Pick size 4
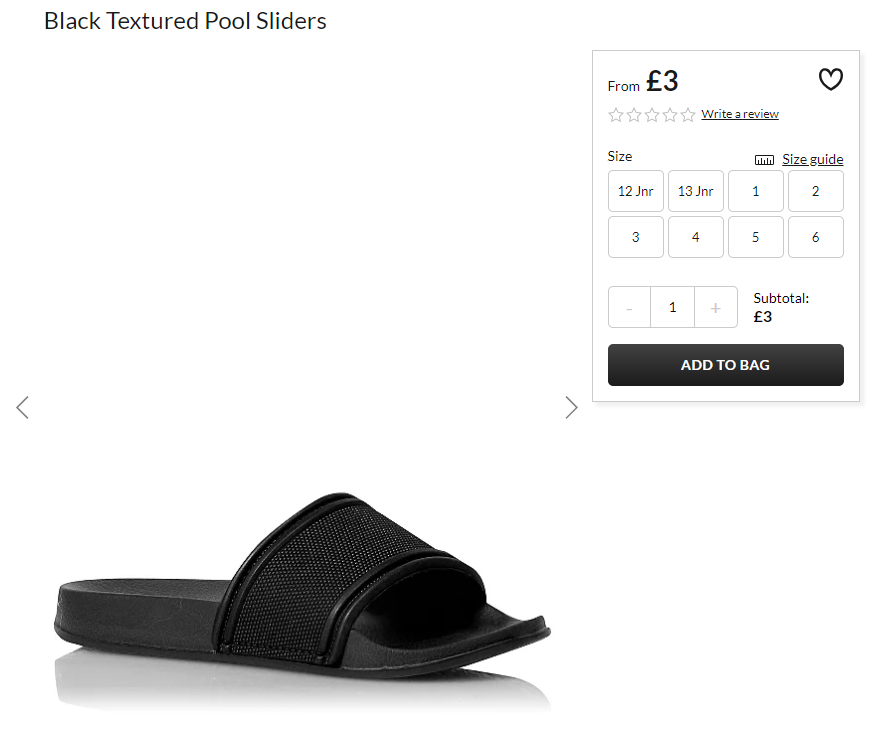Viewport: 885px width, 733px height. pyautogui.click(x=695, y=237)
